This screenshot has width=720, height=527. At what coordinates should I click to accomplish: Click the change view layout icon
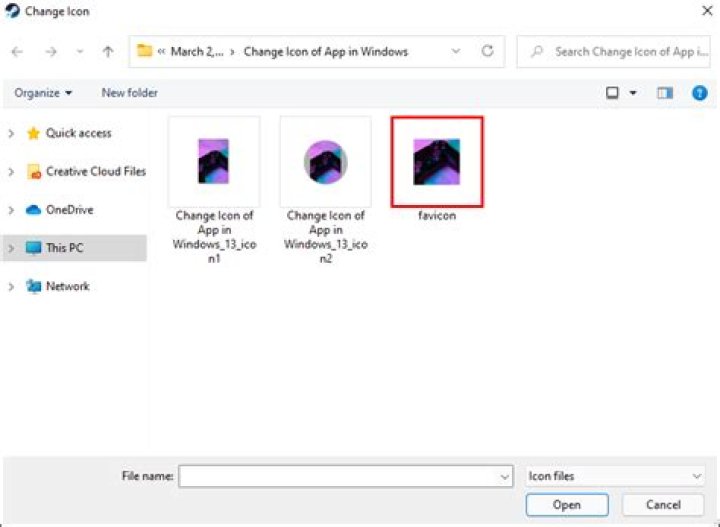[613, 93]
